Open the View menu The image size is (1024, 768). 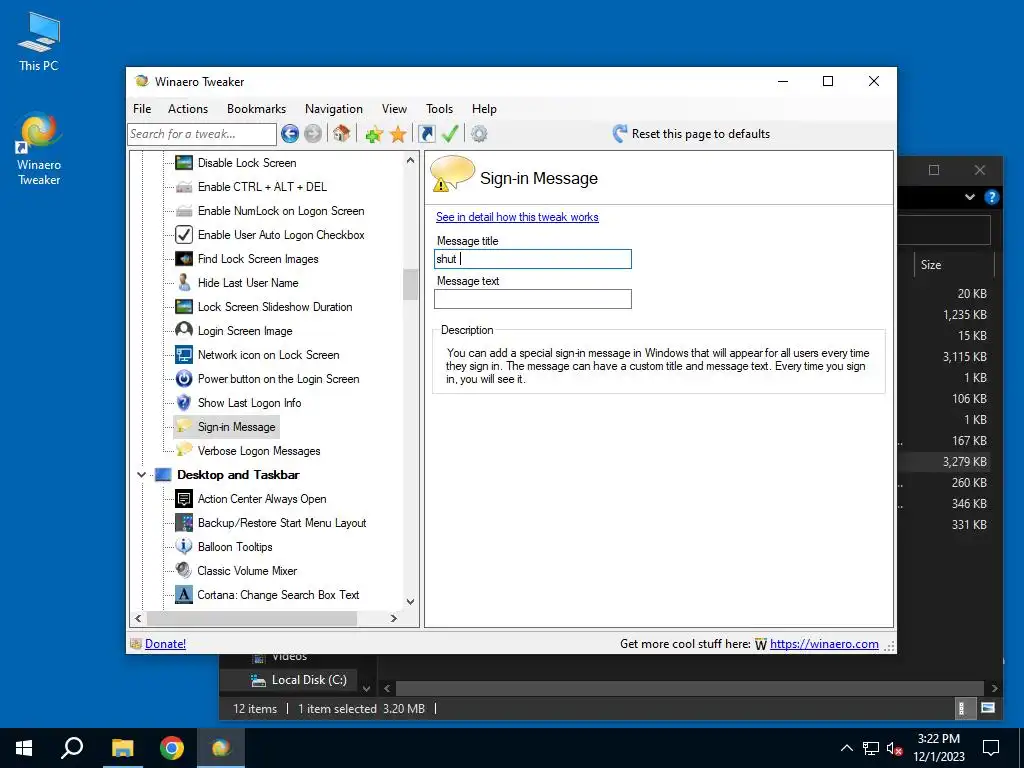coord(394,109)
